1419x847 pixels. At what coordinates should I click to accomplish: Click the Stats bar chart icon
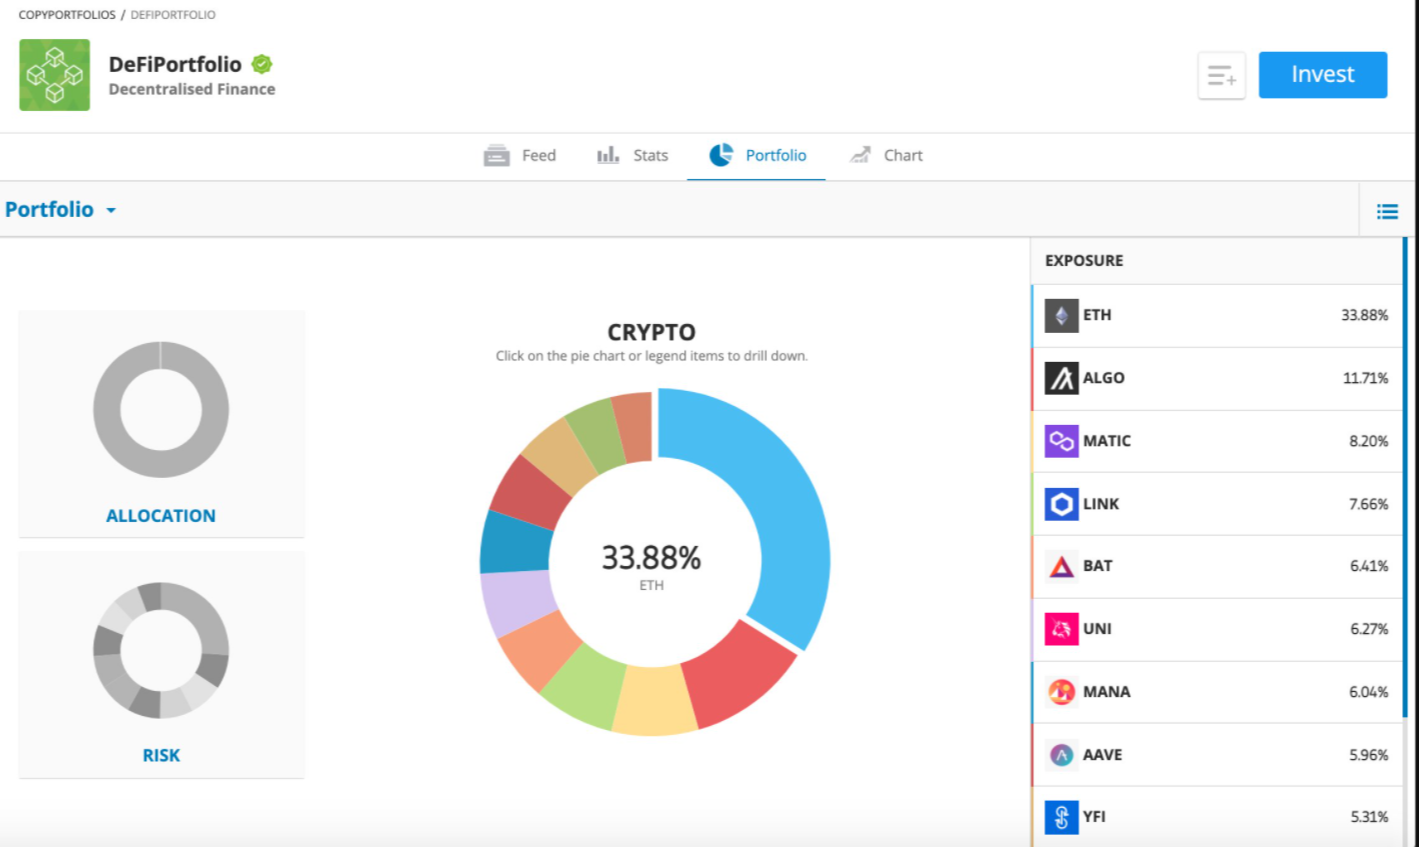pyautogui.click(x=608, y=155)
